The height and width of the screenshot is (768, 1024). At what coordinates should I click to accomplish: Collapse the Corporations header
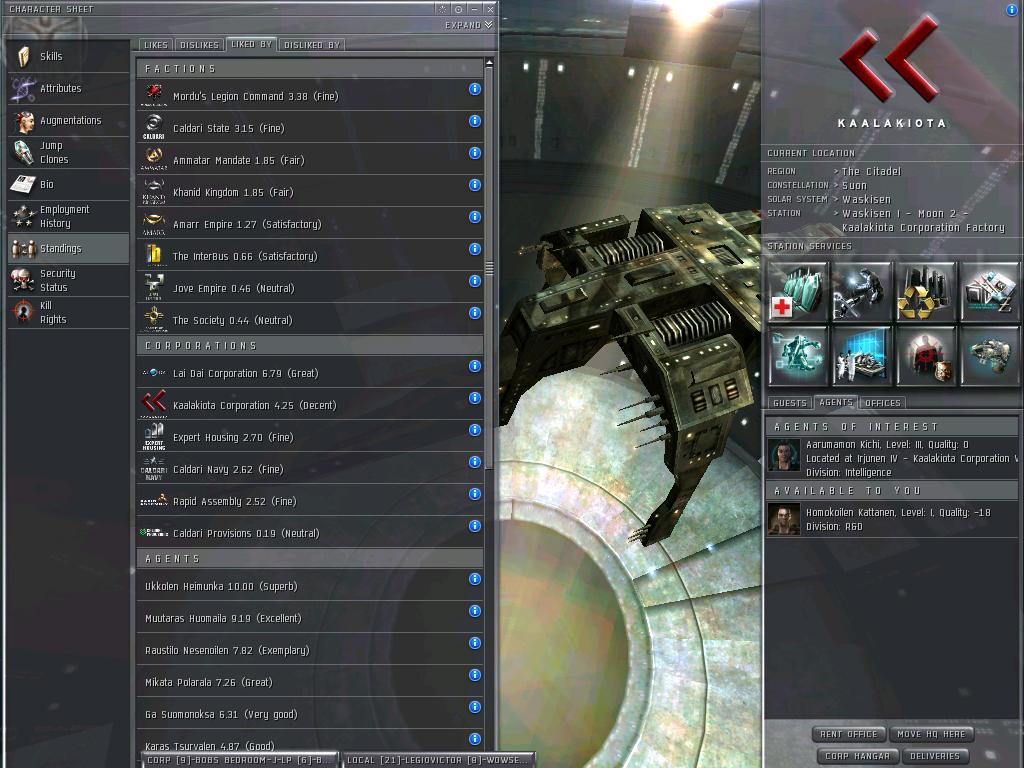[x=310, y=345]
